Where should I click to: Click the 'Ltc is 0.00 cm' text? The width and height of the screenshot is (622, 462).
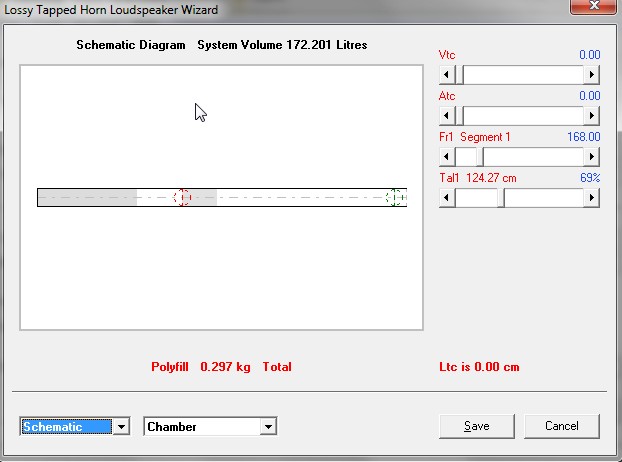tap(479, 367)
